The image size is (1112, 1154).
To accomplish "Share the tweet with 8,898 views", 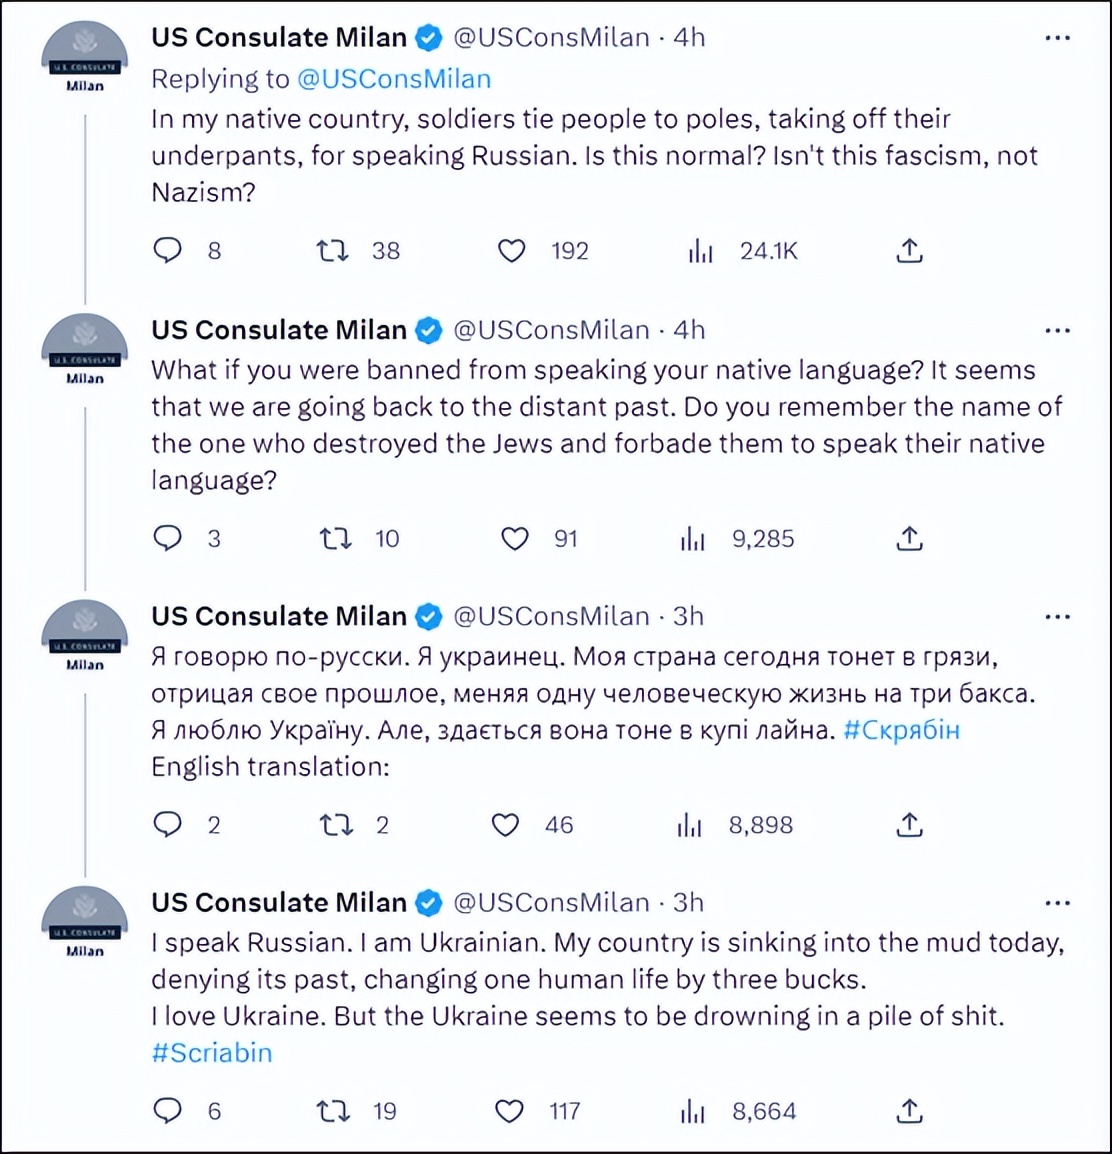I will coord(909,825).
